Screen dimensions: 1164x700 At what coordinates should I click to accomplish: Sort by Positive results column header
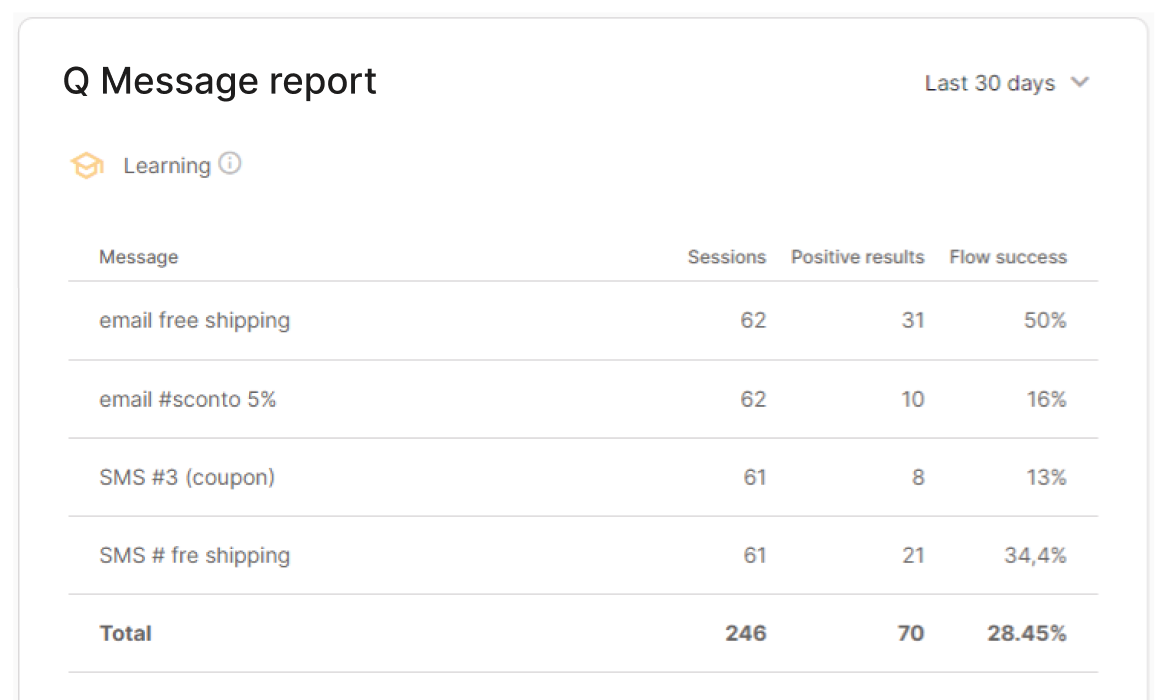857,257
